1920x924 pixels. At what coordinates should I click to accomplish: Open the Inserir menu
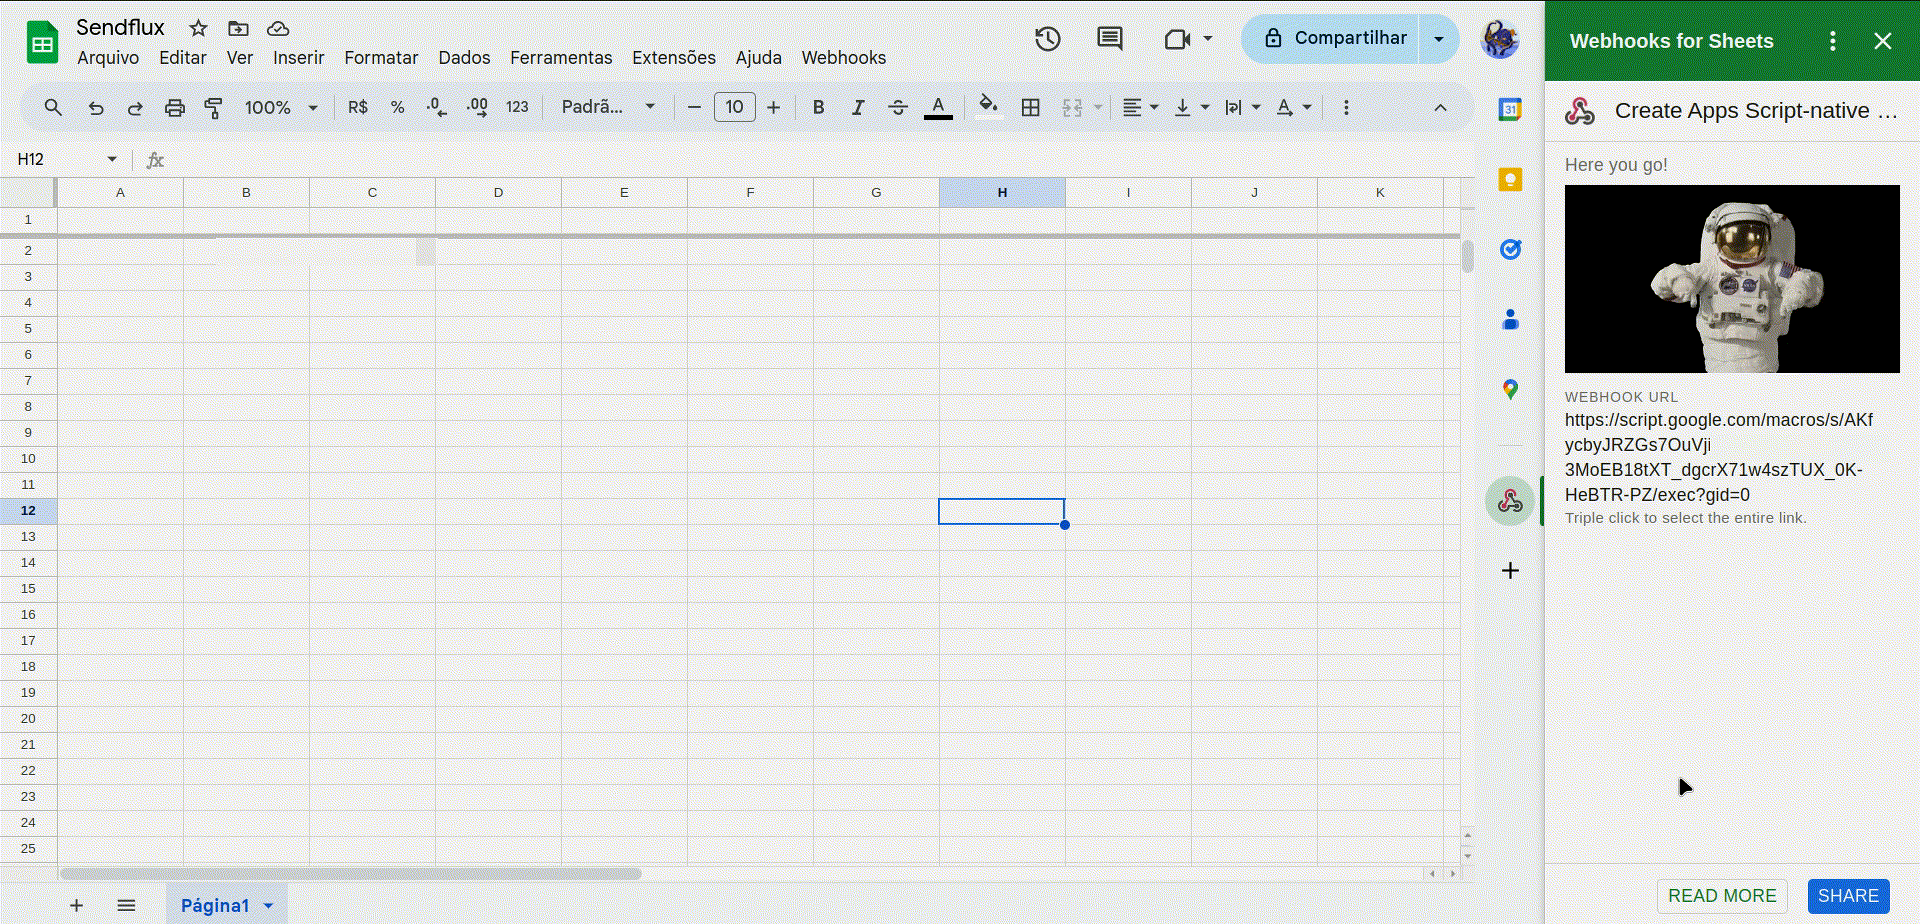tap(298, 58)
